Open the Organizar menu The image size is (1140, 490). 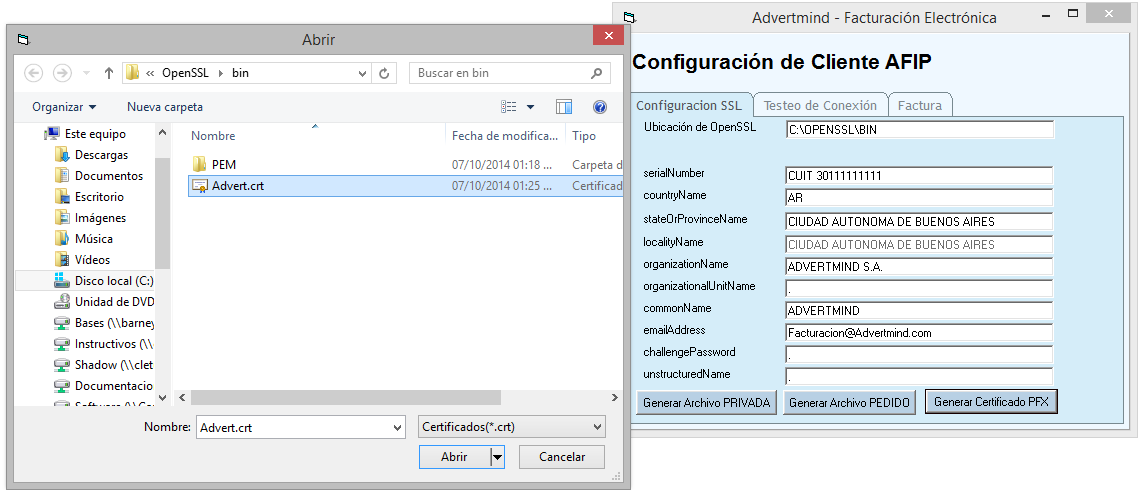pos(64,107)
